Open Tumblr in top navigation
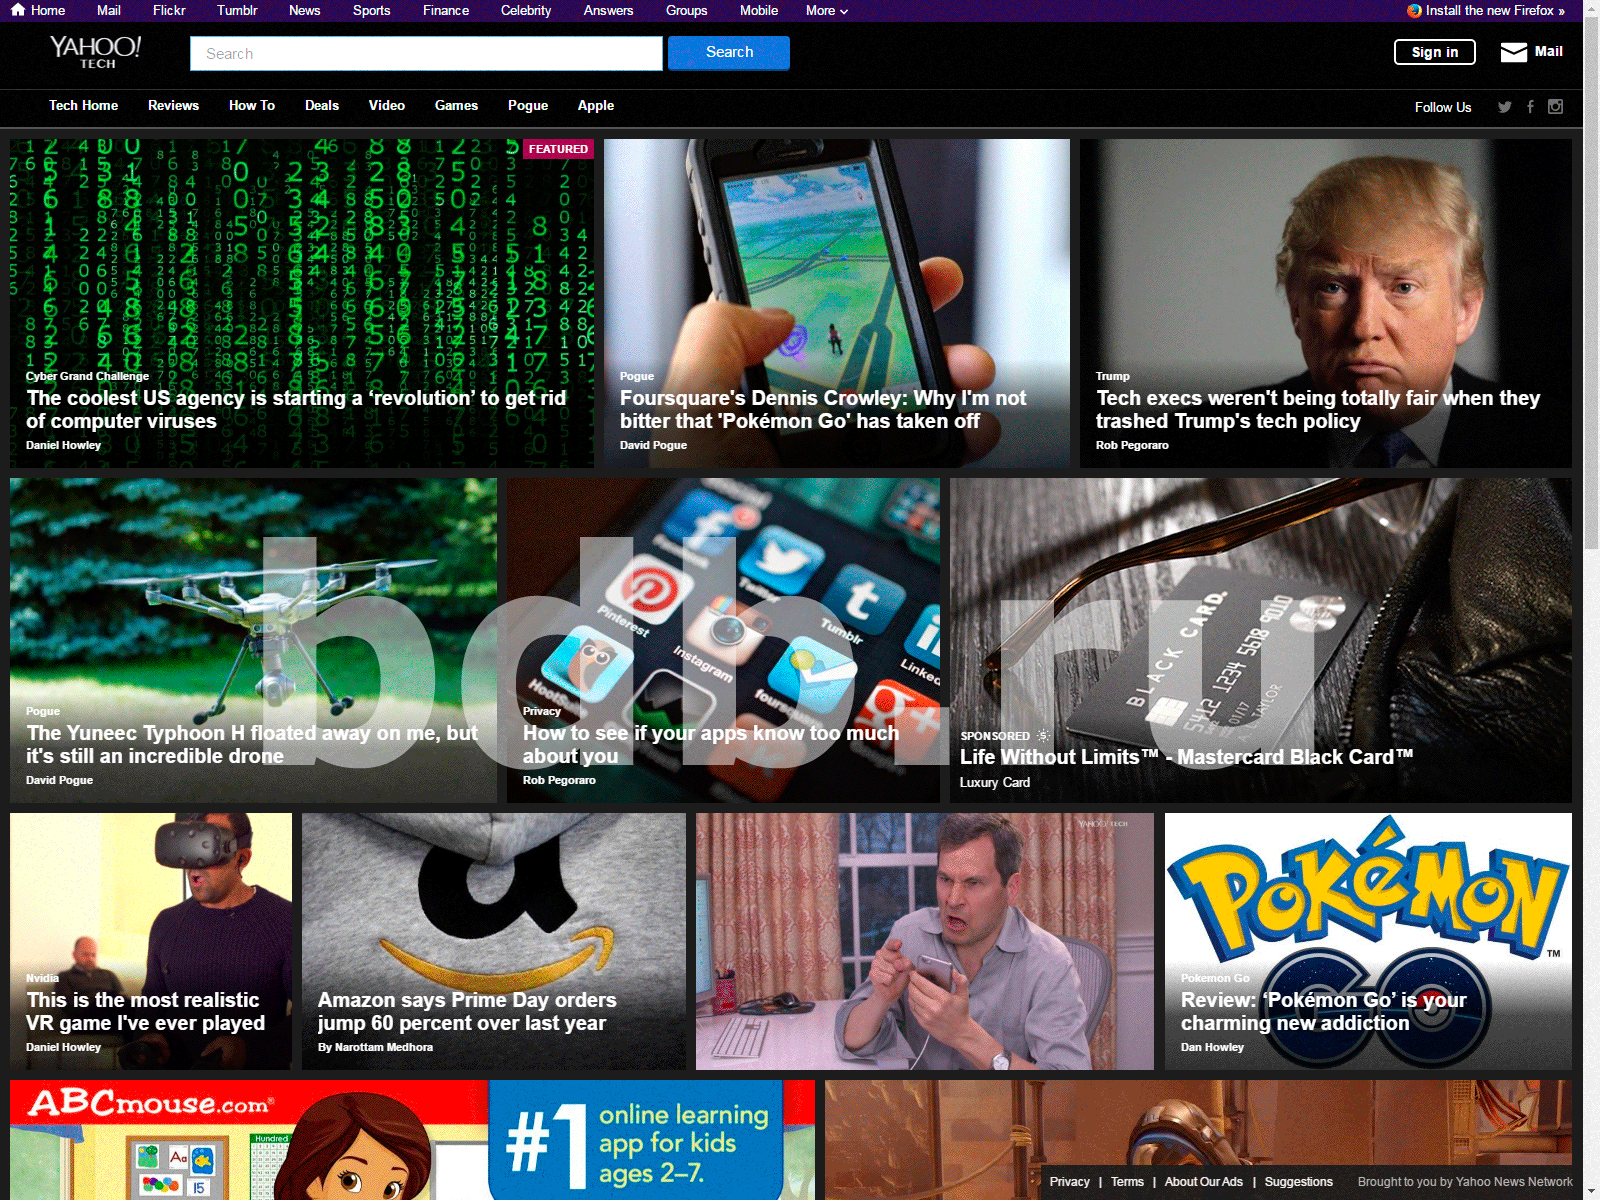The image size is (1600, 1200). (x=237, y=11)
